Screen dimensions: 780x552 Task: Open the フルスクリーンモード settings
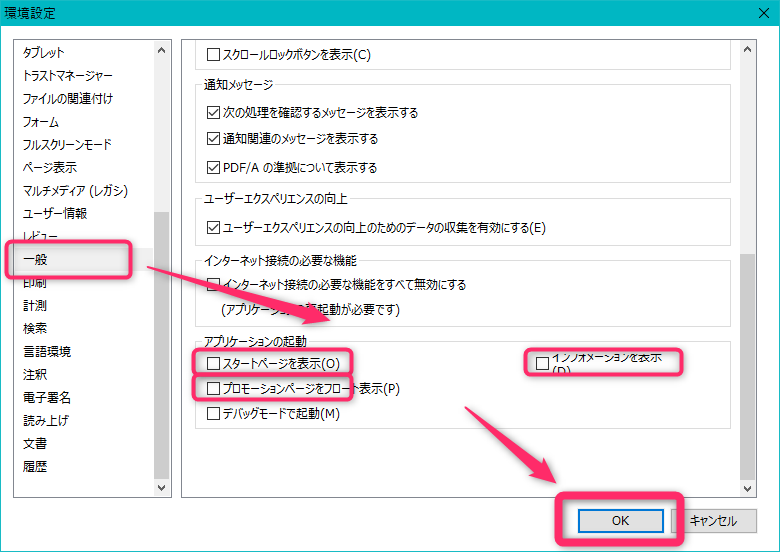pyautogui.click(x=67, y=145)
